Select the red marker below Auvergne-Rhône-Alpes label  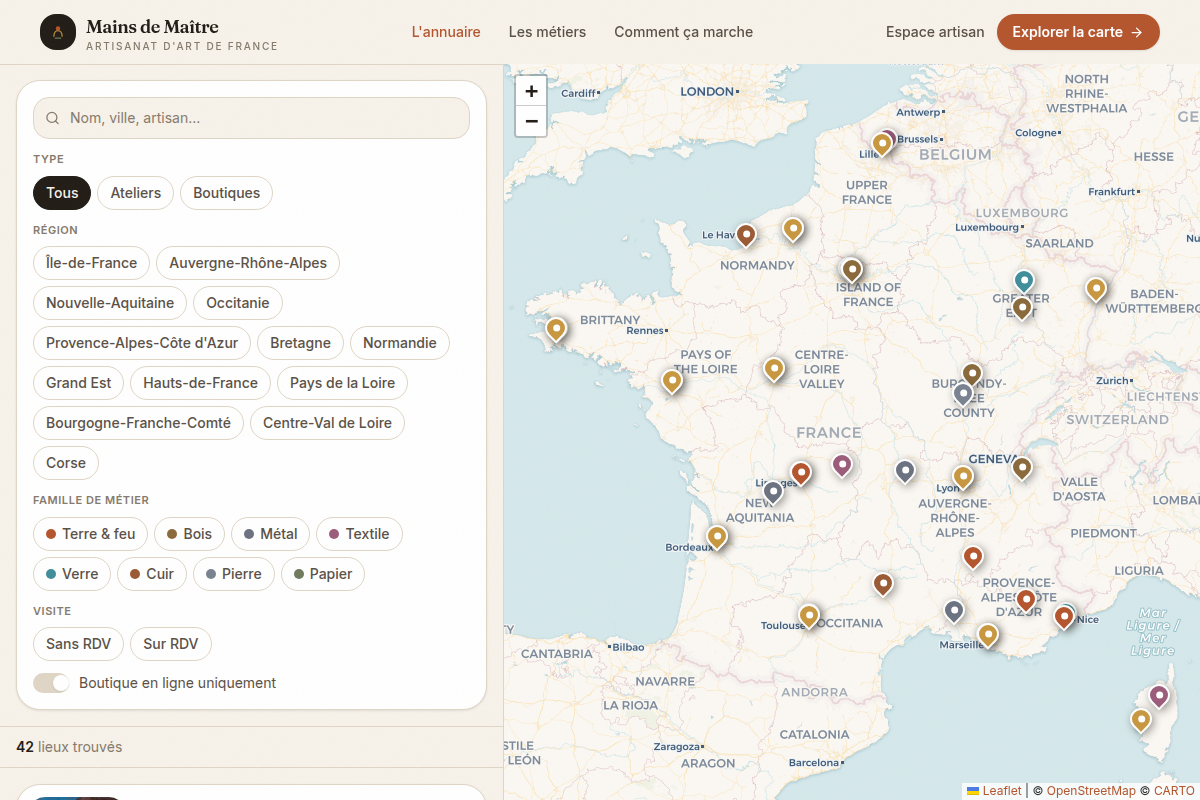click(973, 558)
